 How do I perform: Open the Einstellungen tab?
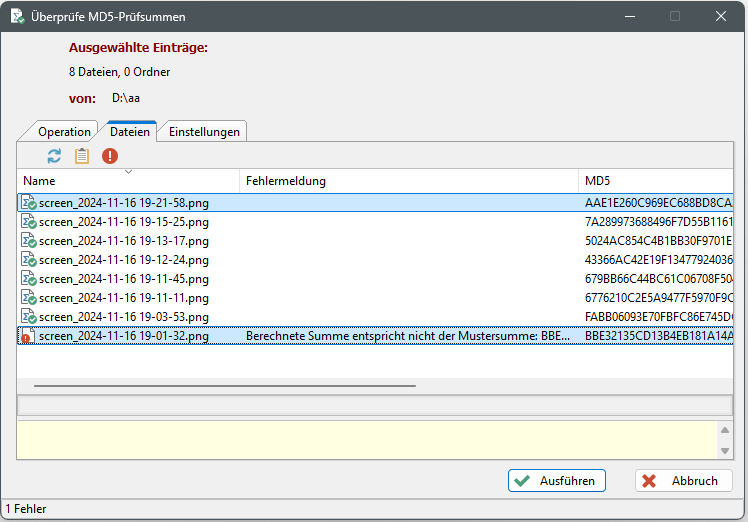coord(204,132)
